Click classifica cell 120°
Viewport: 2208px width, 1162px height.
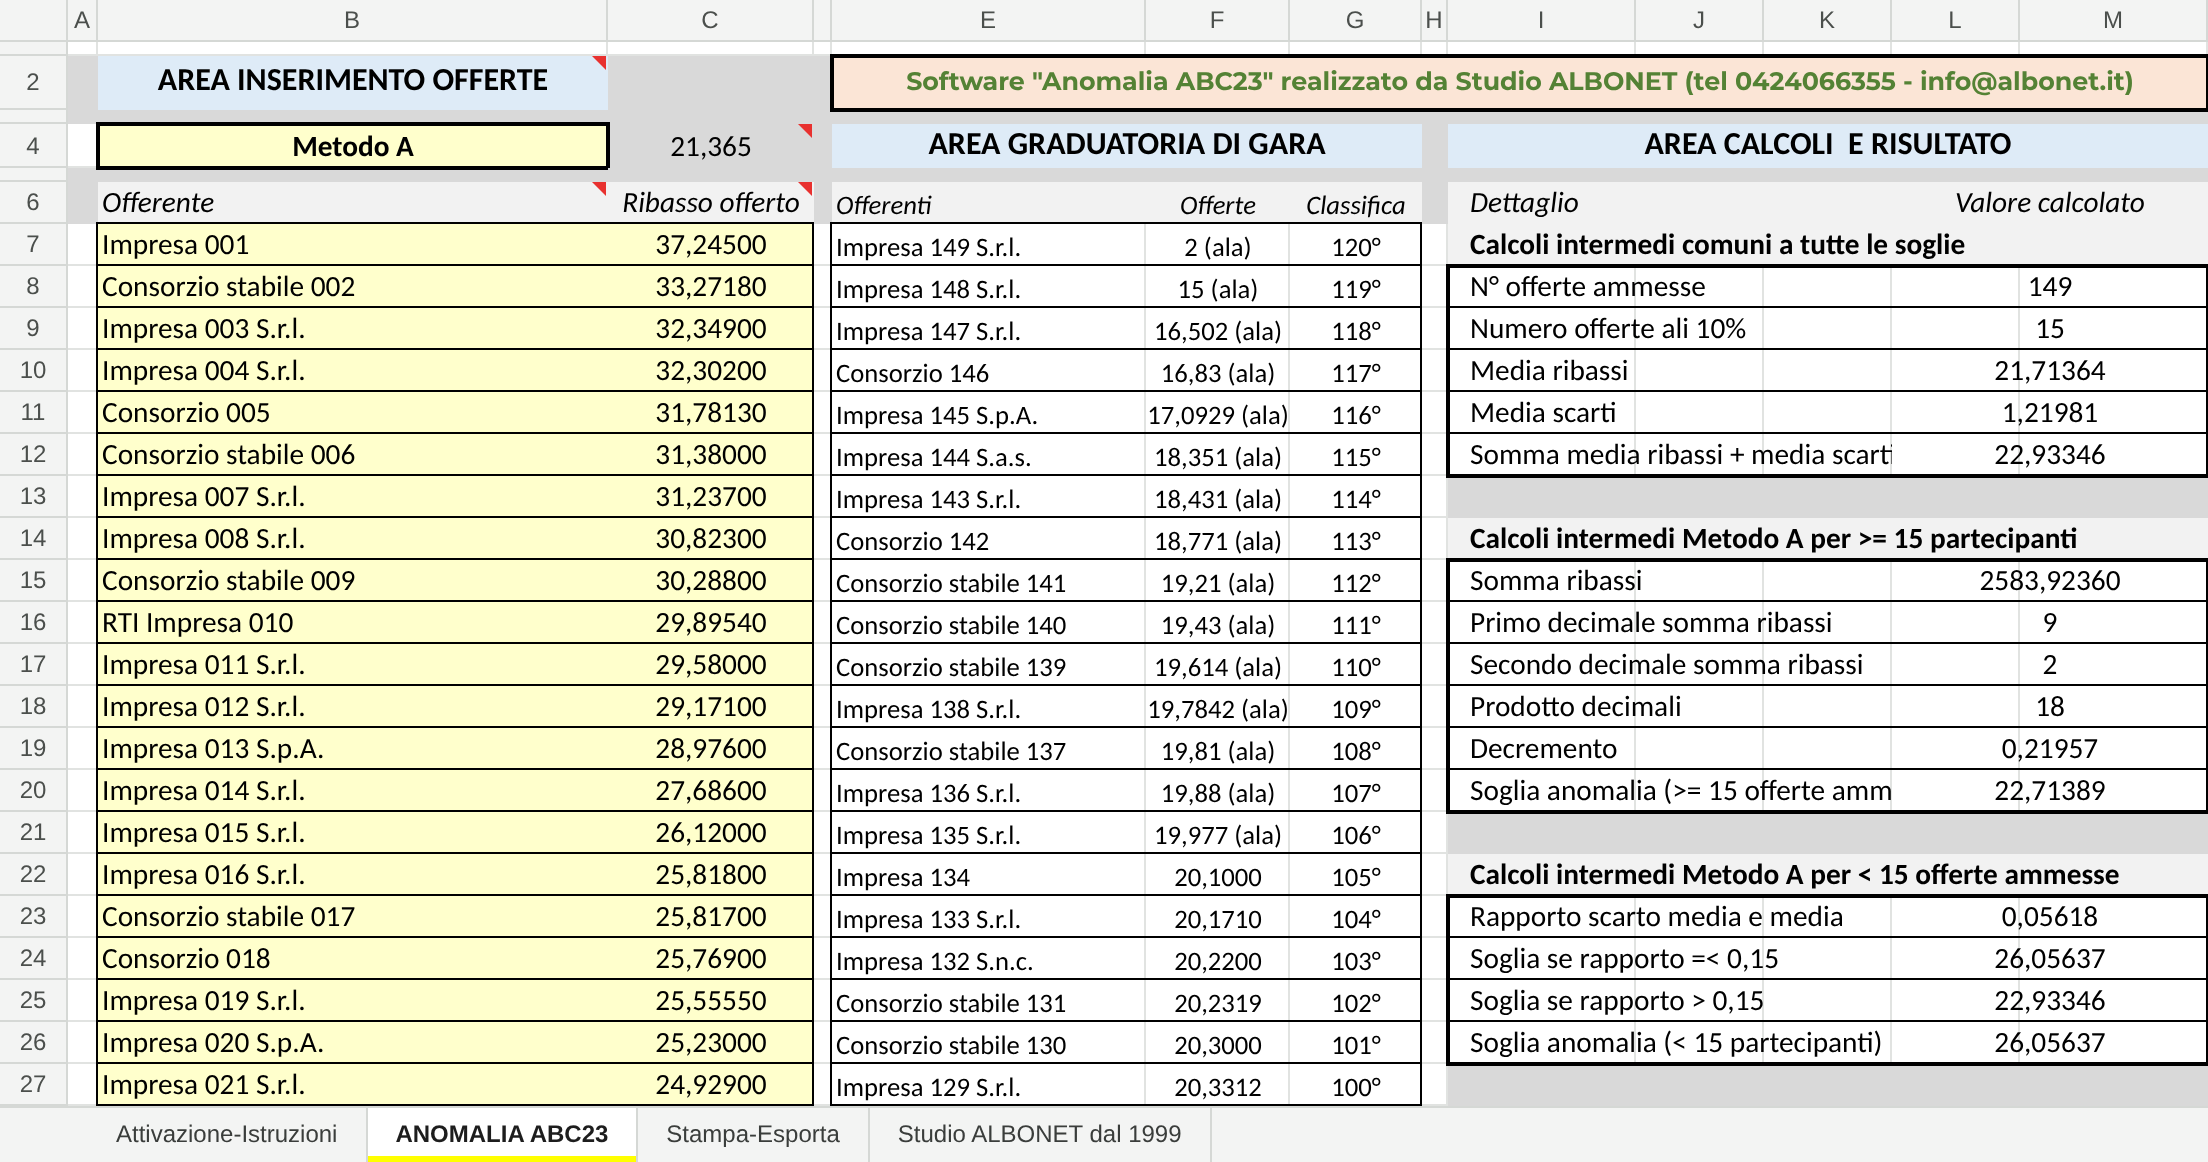pyautogui.click(x=1355, y=246)
